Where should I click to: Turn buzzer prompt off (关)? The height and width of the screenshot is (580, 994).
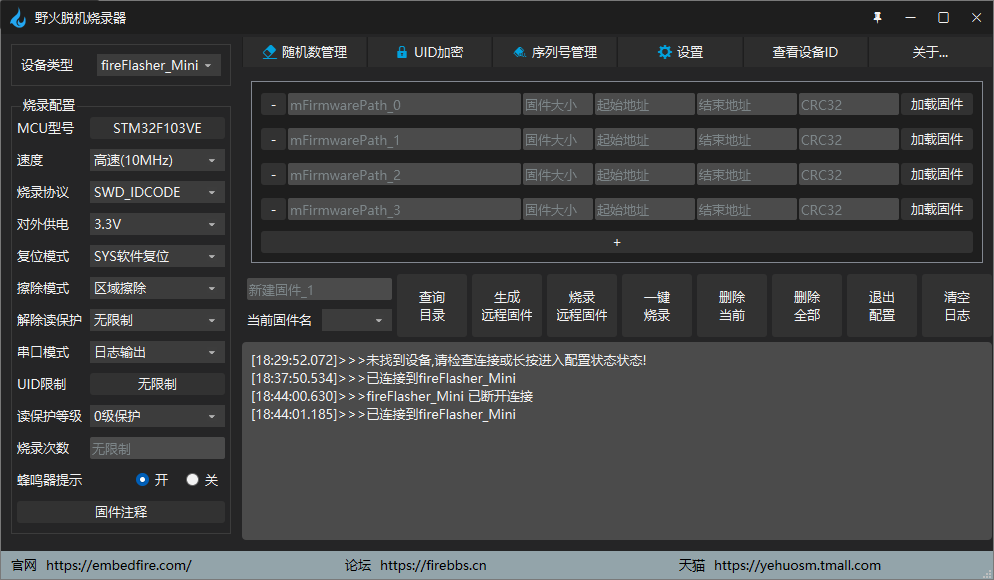[x=192, y=480]
